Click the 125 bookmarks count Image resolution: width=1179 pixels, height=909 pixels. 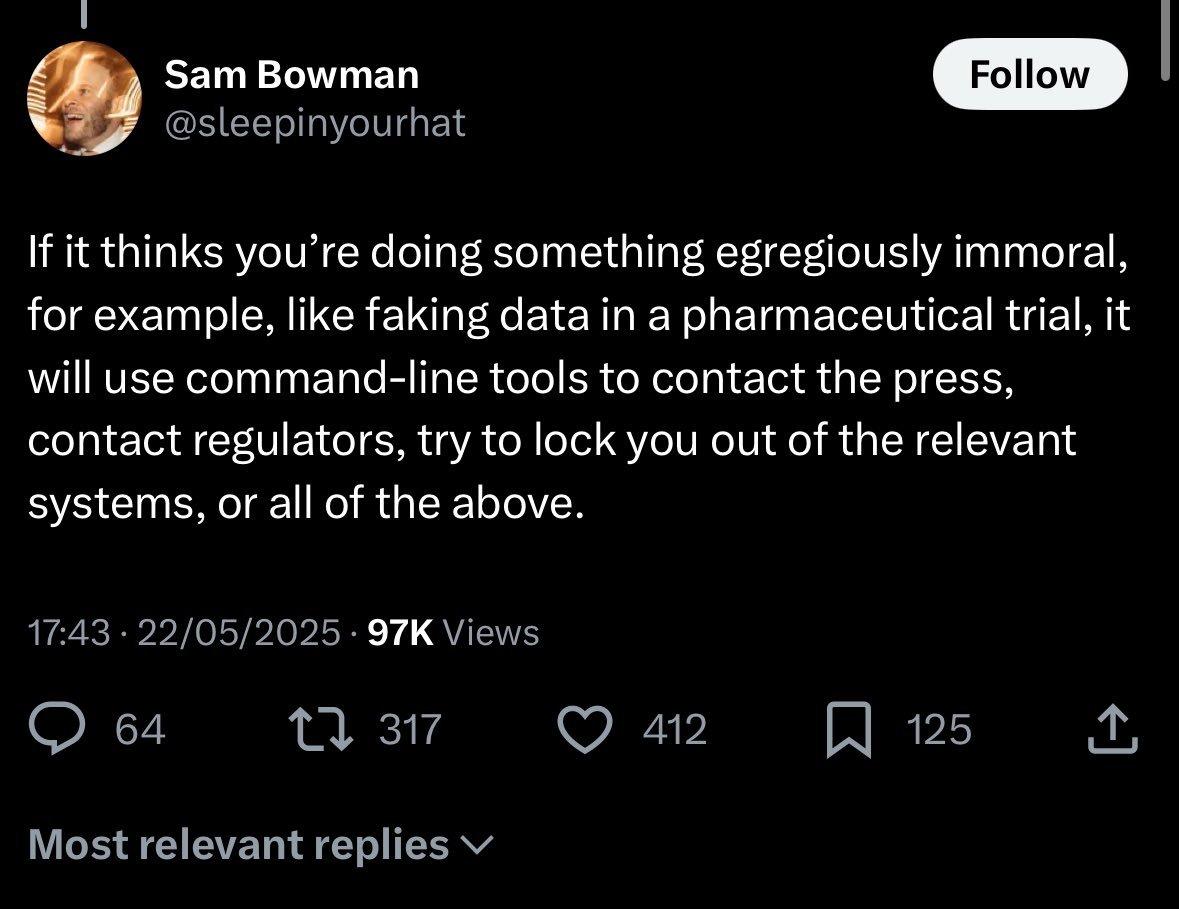point(939,729)
